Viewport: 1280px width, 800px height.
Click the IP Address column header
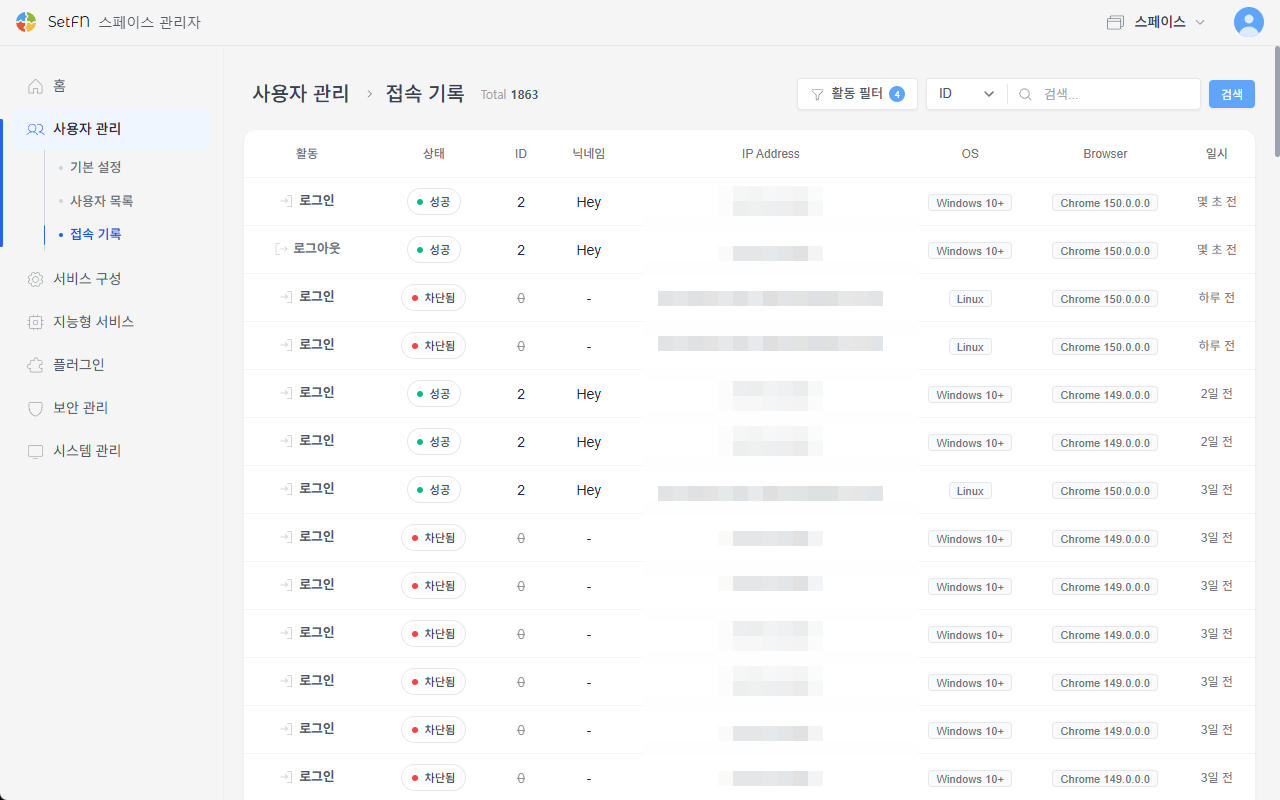pyautogui.click(x=771, y=154)
